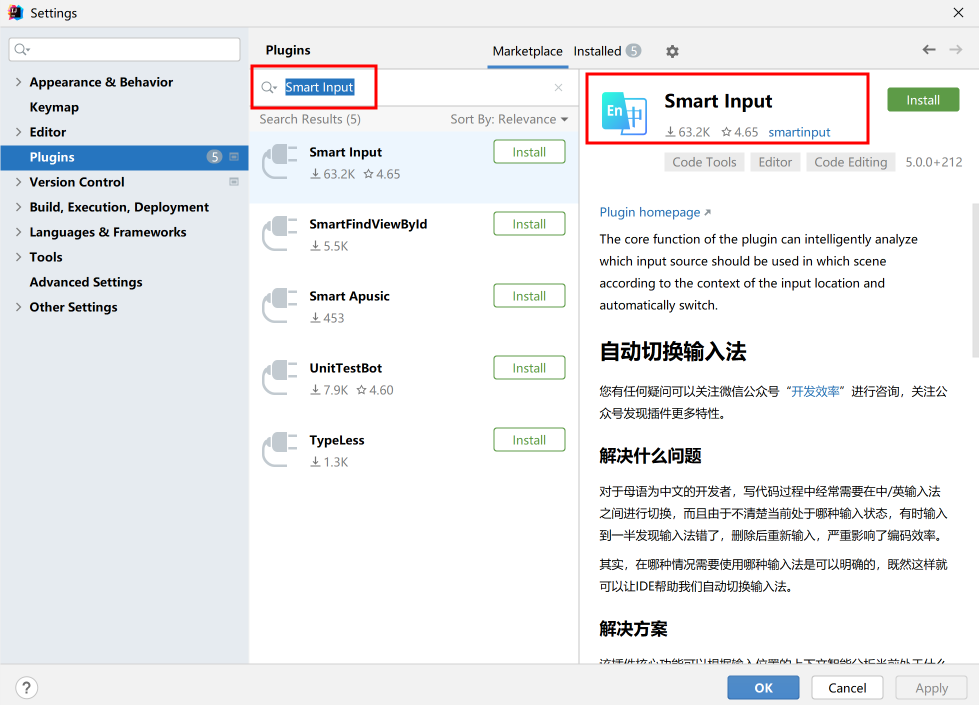Expand the Version Control section
Viewport: 979px width, 705px height.
click(x=20, y=182)
